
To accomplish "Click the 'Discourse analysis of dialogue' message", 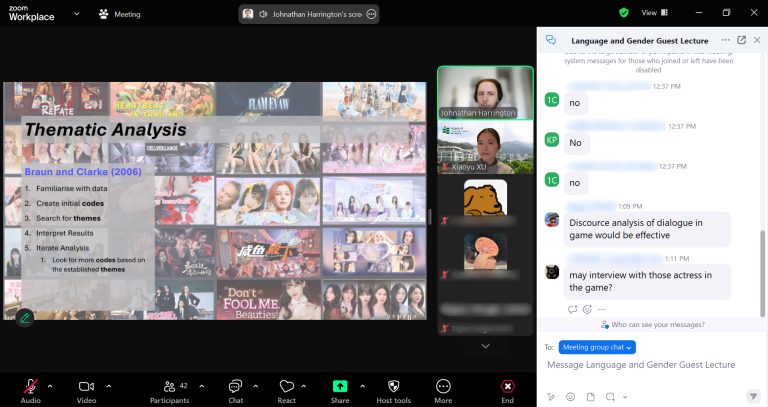I will point(647,229).
